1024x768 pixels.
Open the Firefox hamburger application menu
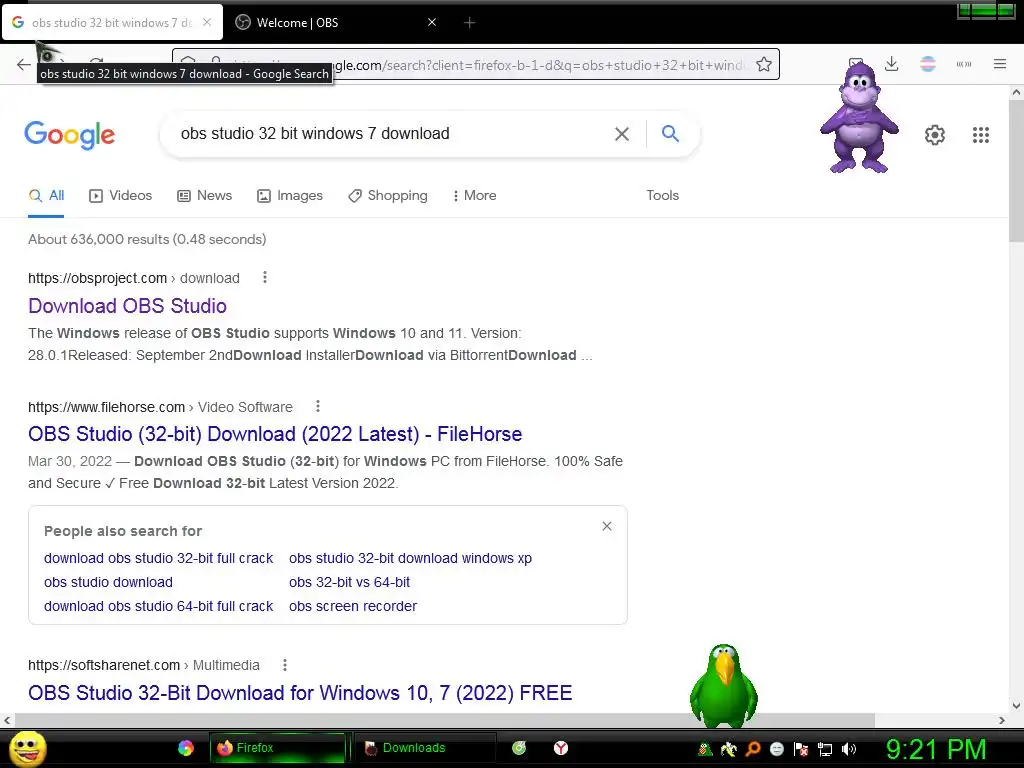999,64
